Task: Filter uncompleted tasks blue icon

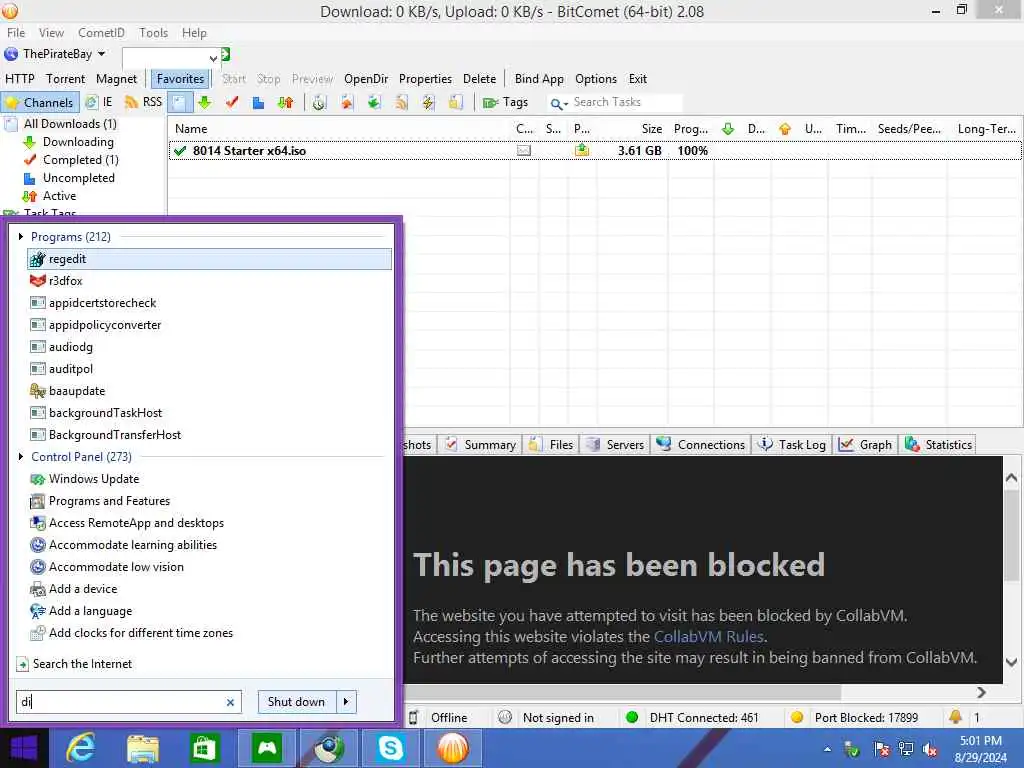Action: 259,103
